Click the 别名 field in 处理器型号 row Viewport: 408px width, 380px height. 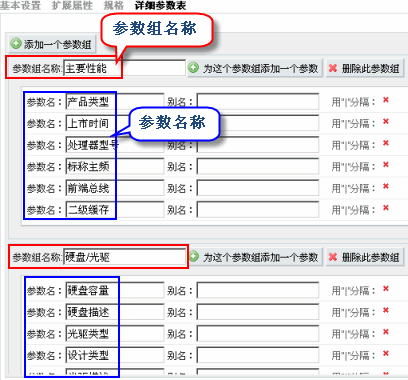[258, 145]
